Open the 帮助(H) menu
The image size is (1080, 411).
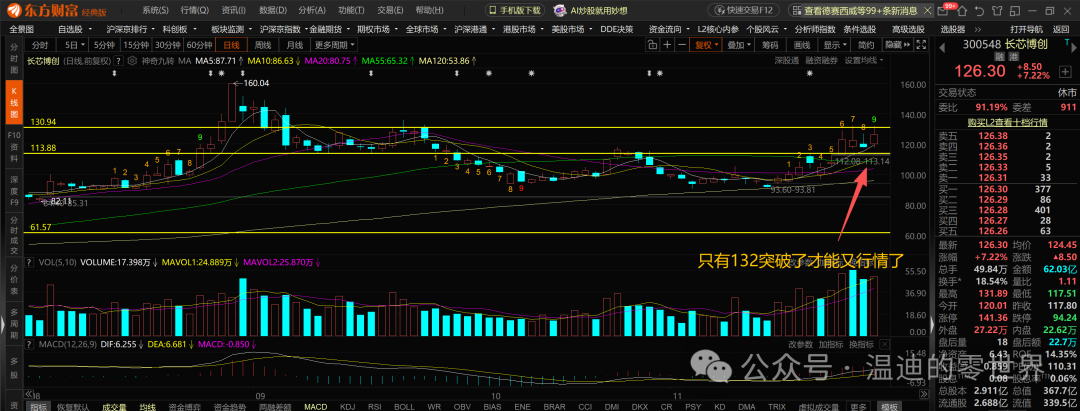430,10
